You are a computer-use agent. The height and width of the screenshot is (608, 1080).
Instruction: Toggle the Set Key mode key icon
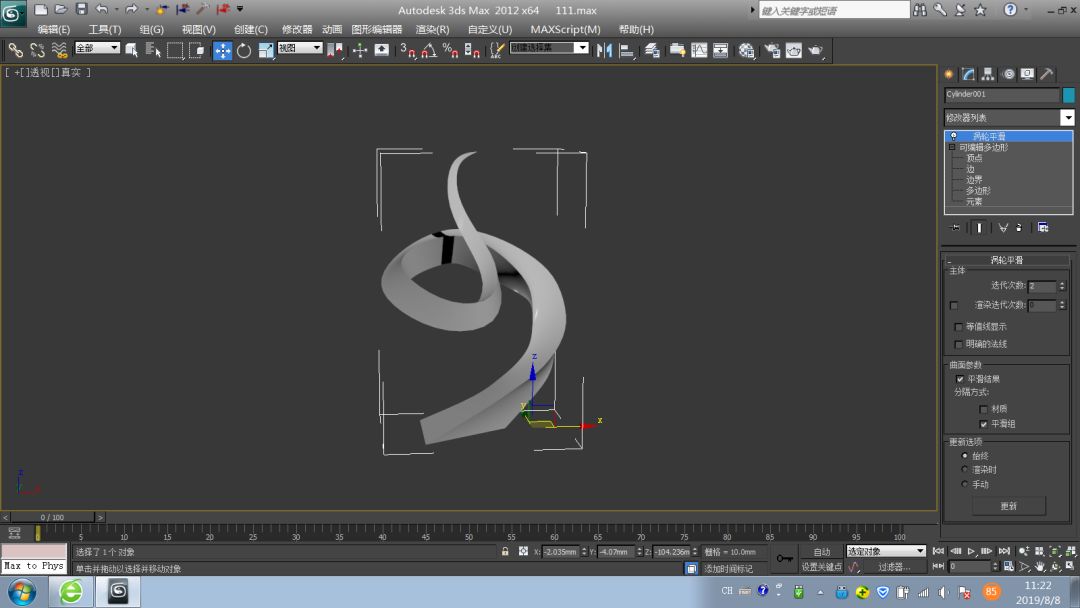click(x=785, y=558)
